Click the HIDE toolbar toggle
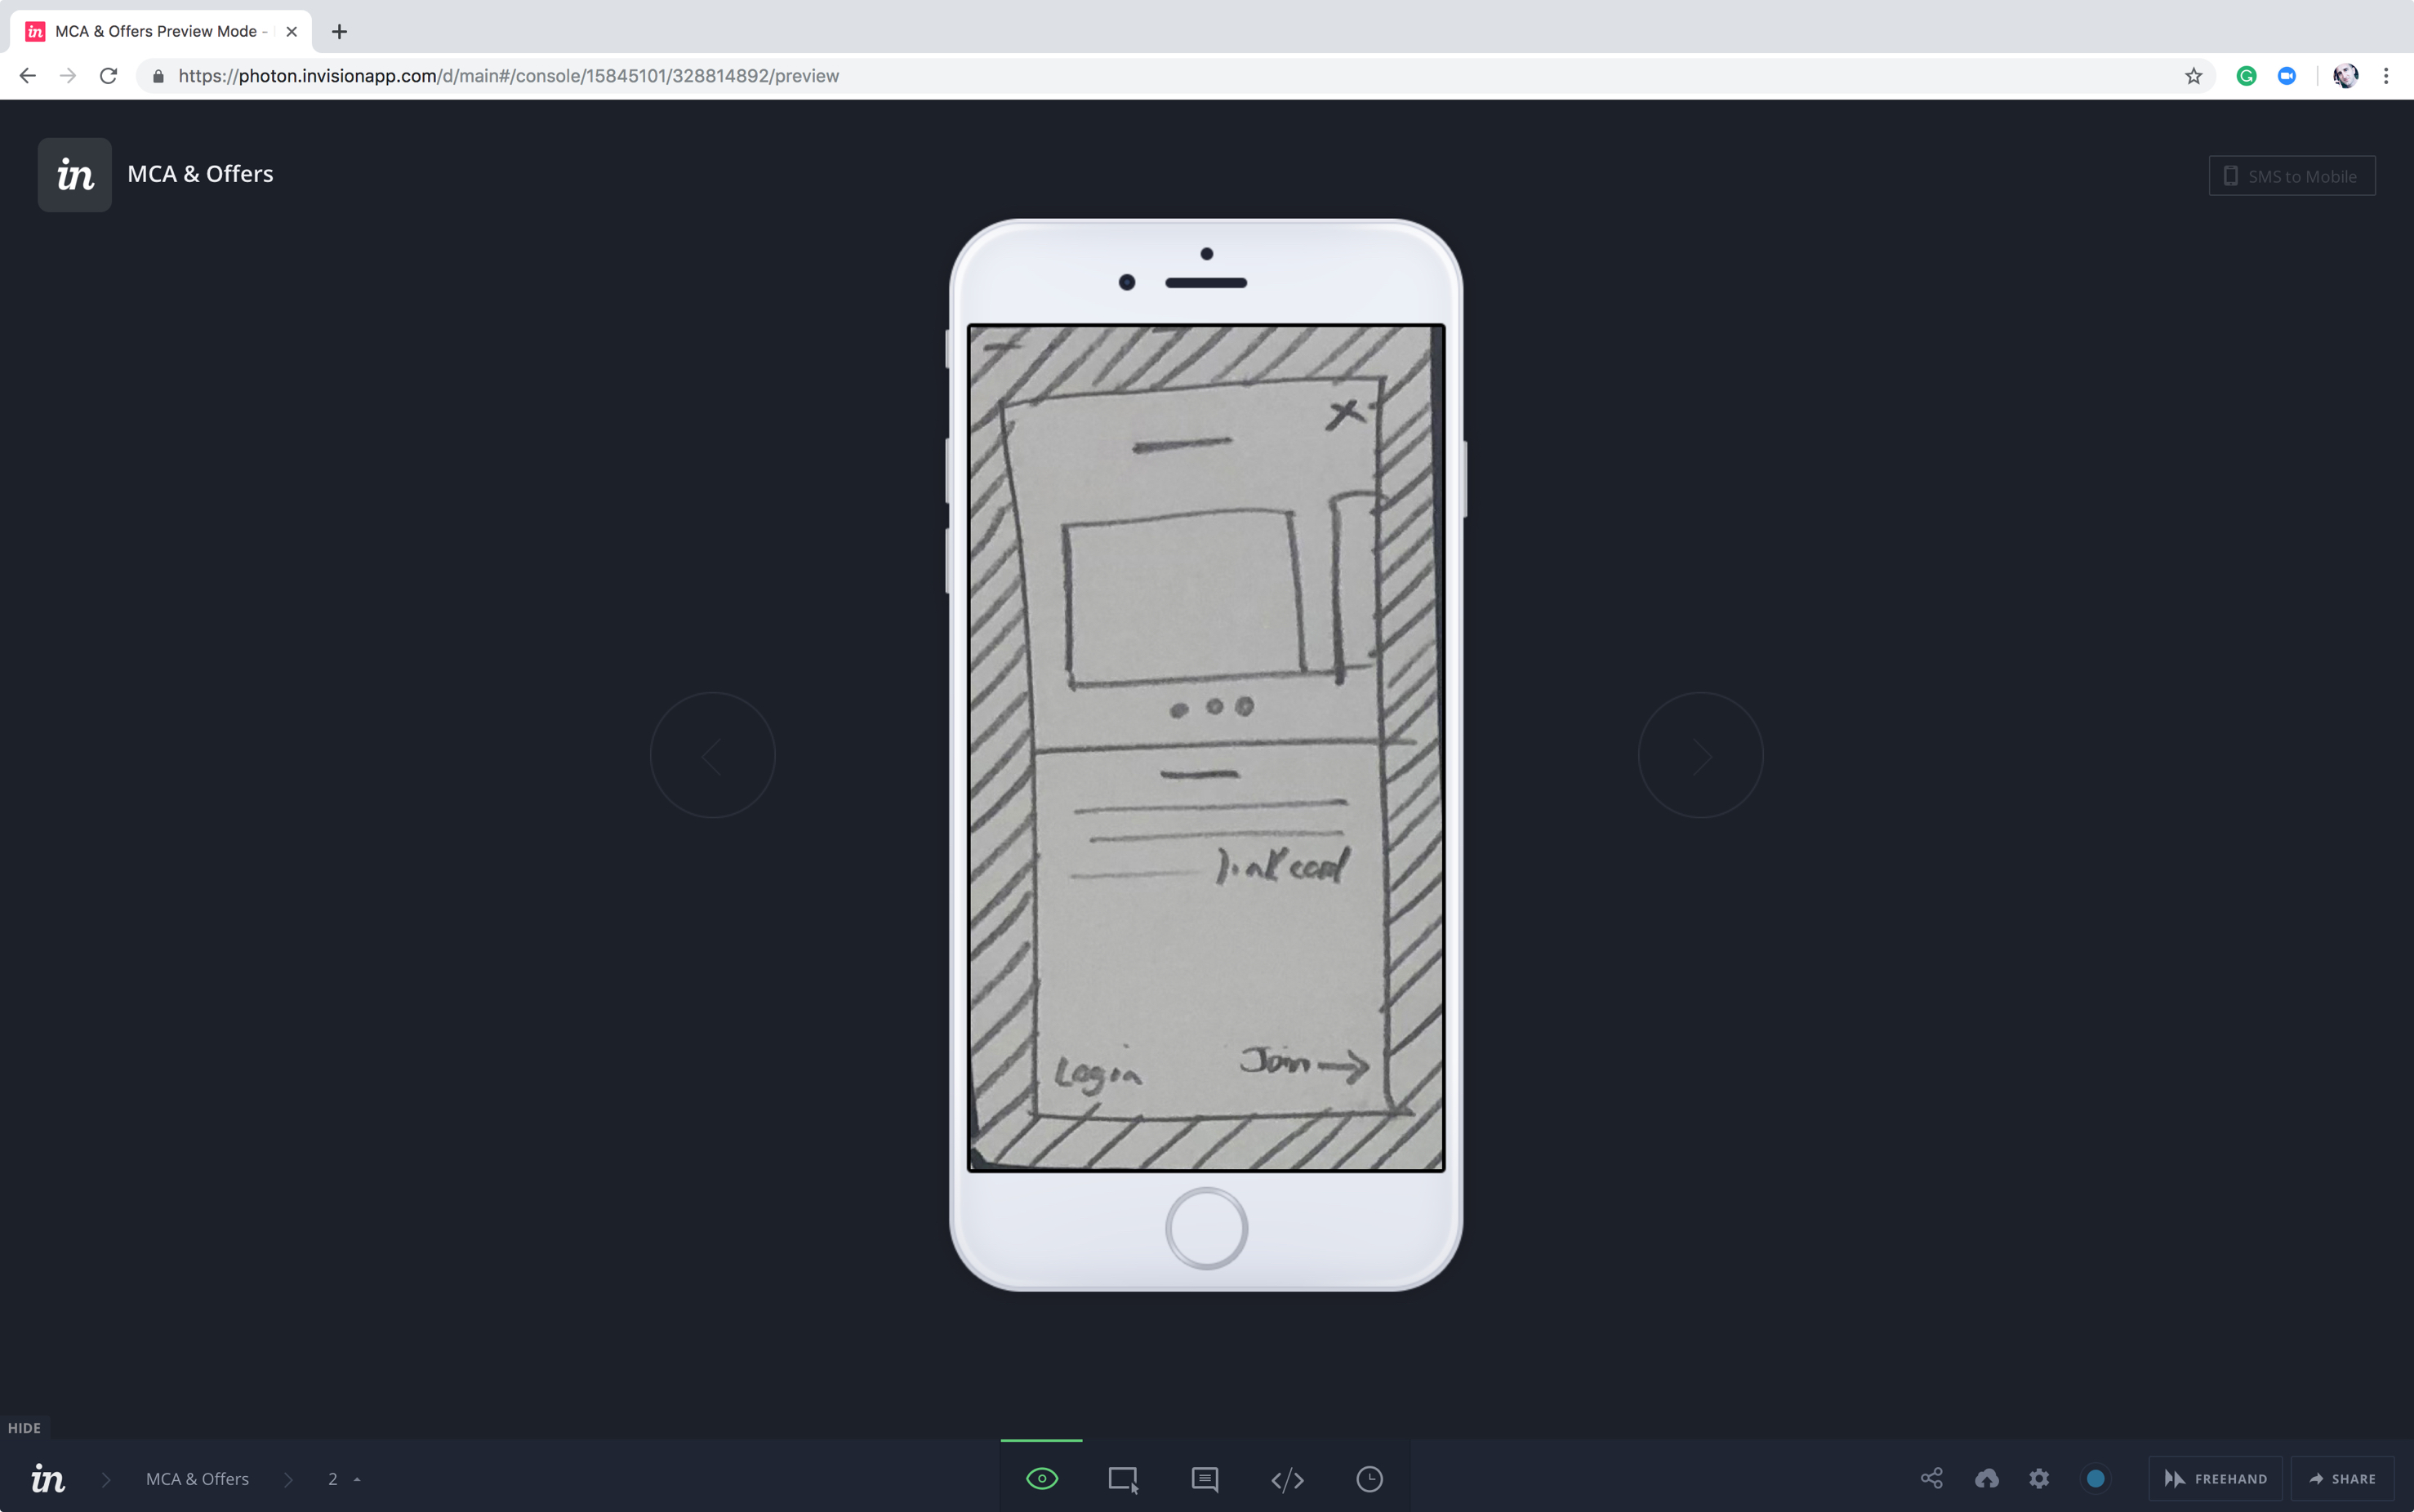 (x=24, y=1427)
